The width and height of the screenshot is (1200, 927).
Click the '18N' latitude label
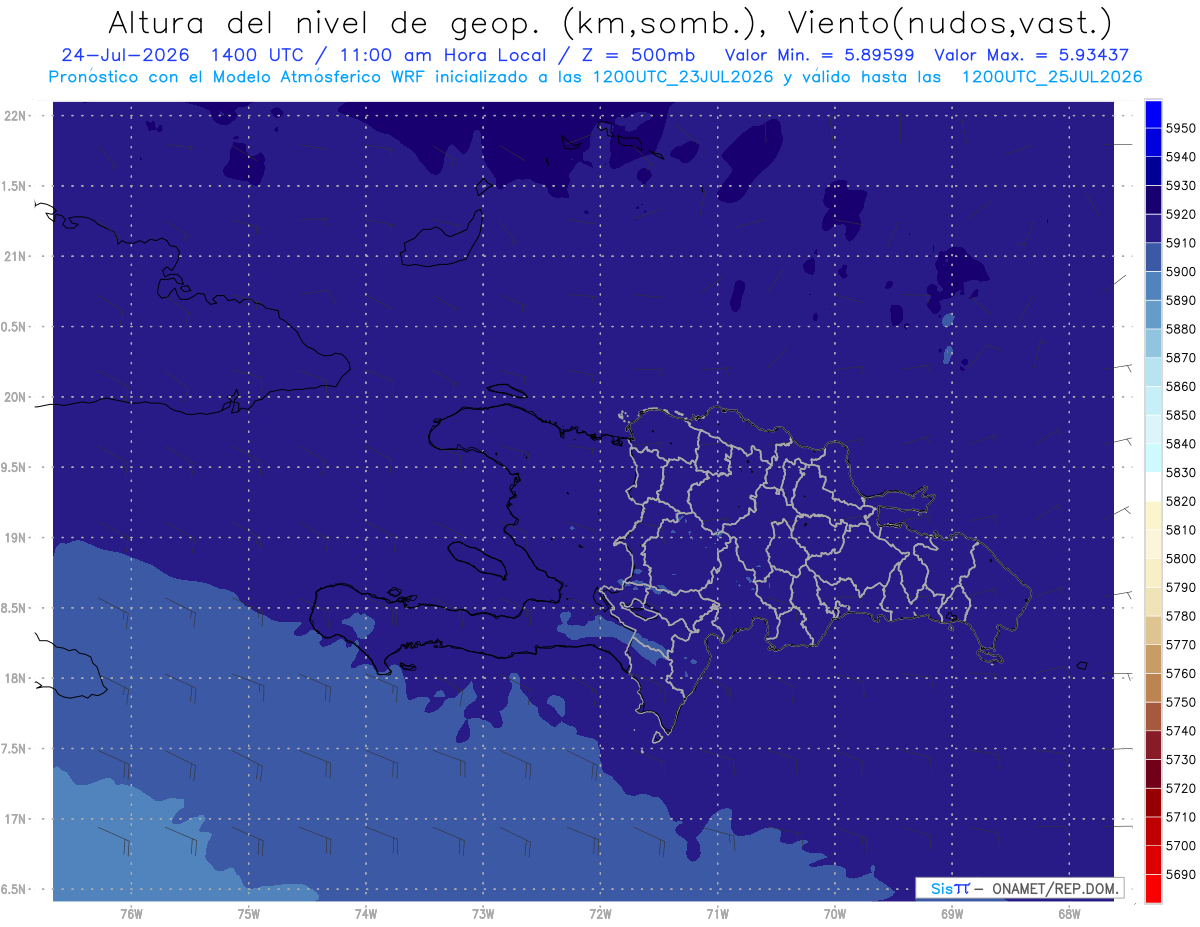coord(14,678)
